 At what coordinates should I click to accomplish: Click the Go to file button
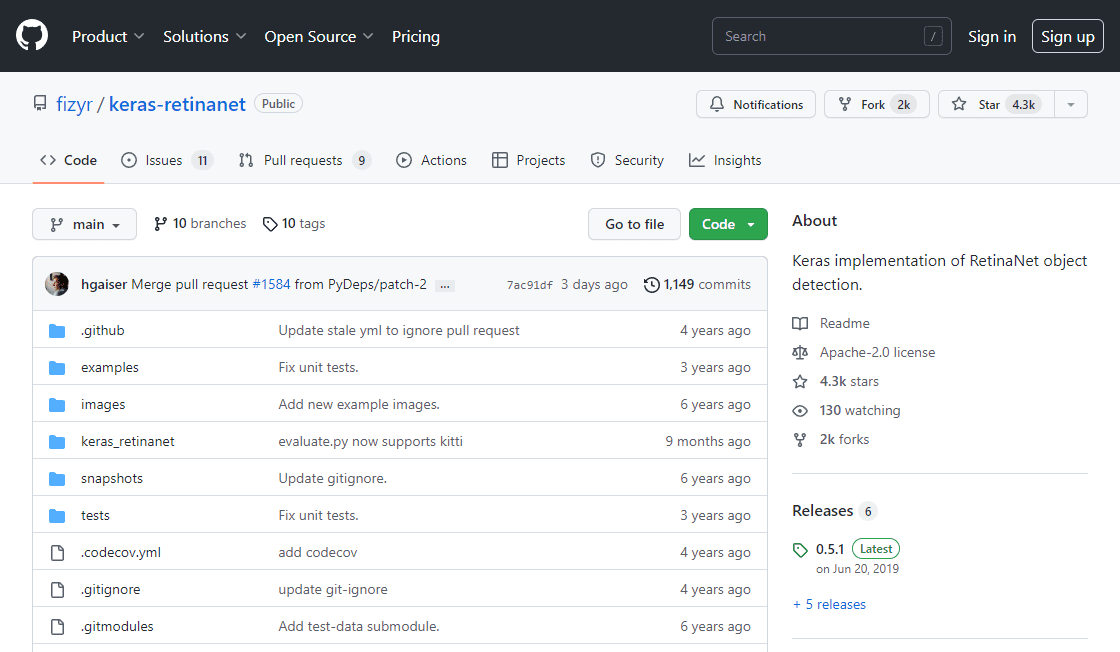(x=634, y=224)
